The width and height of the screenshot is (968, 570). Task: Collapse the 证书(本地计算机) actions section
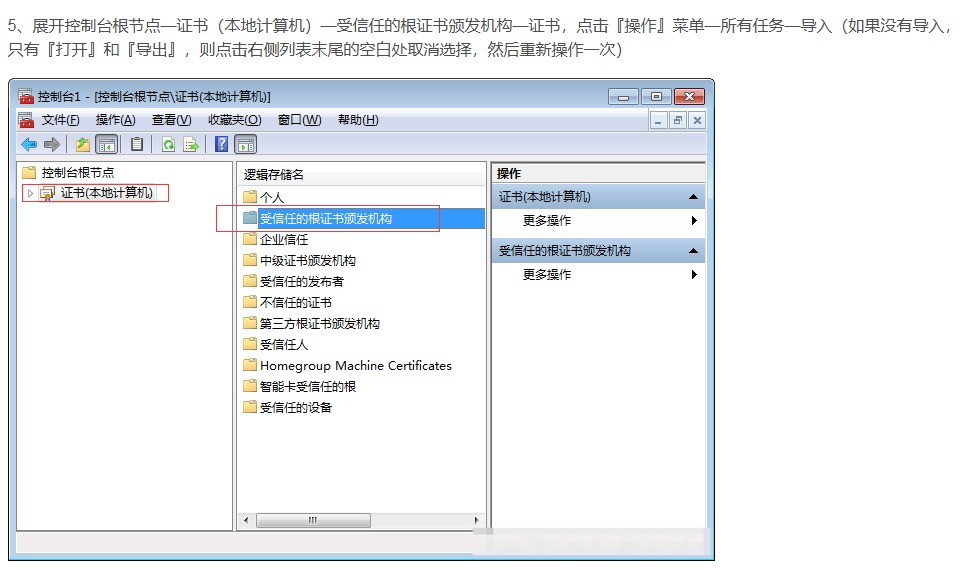(693, 197)
